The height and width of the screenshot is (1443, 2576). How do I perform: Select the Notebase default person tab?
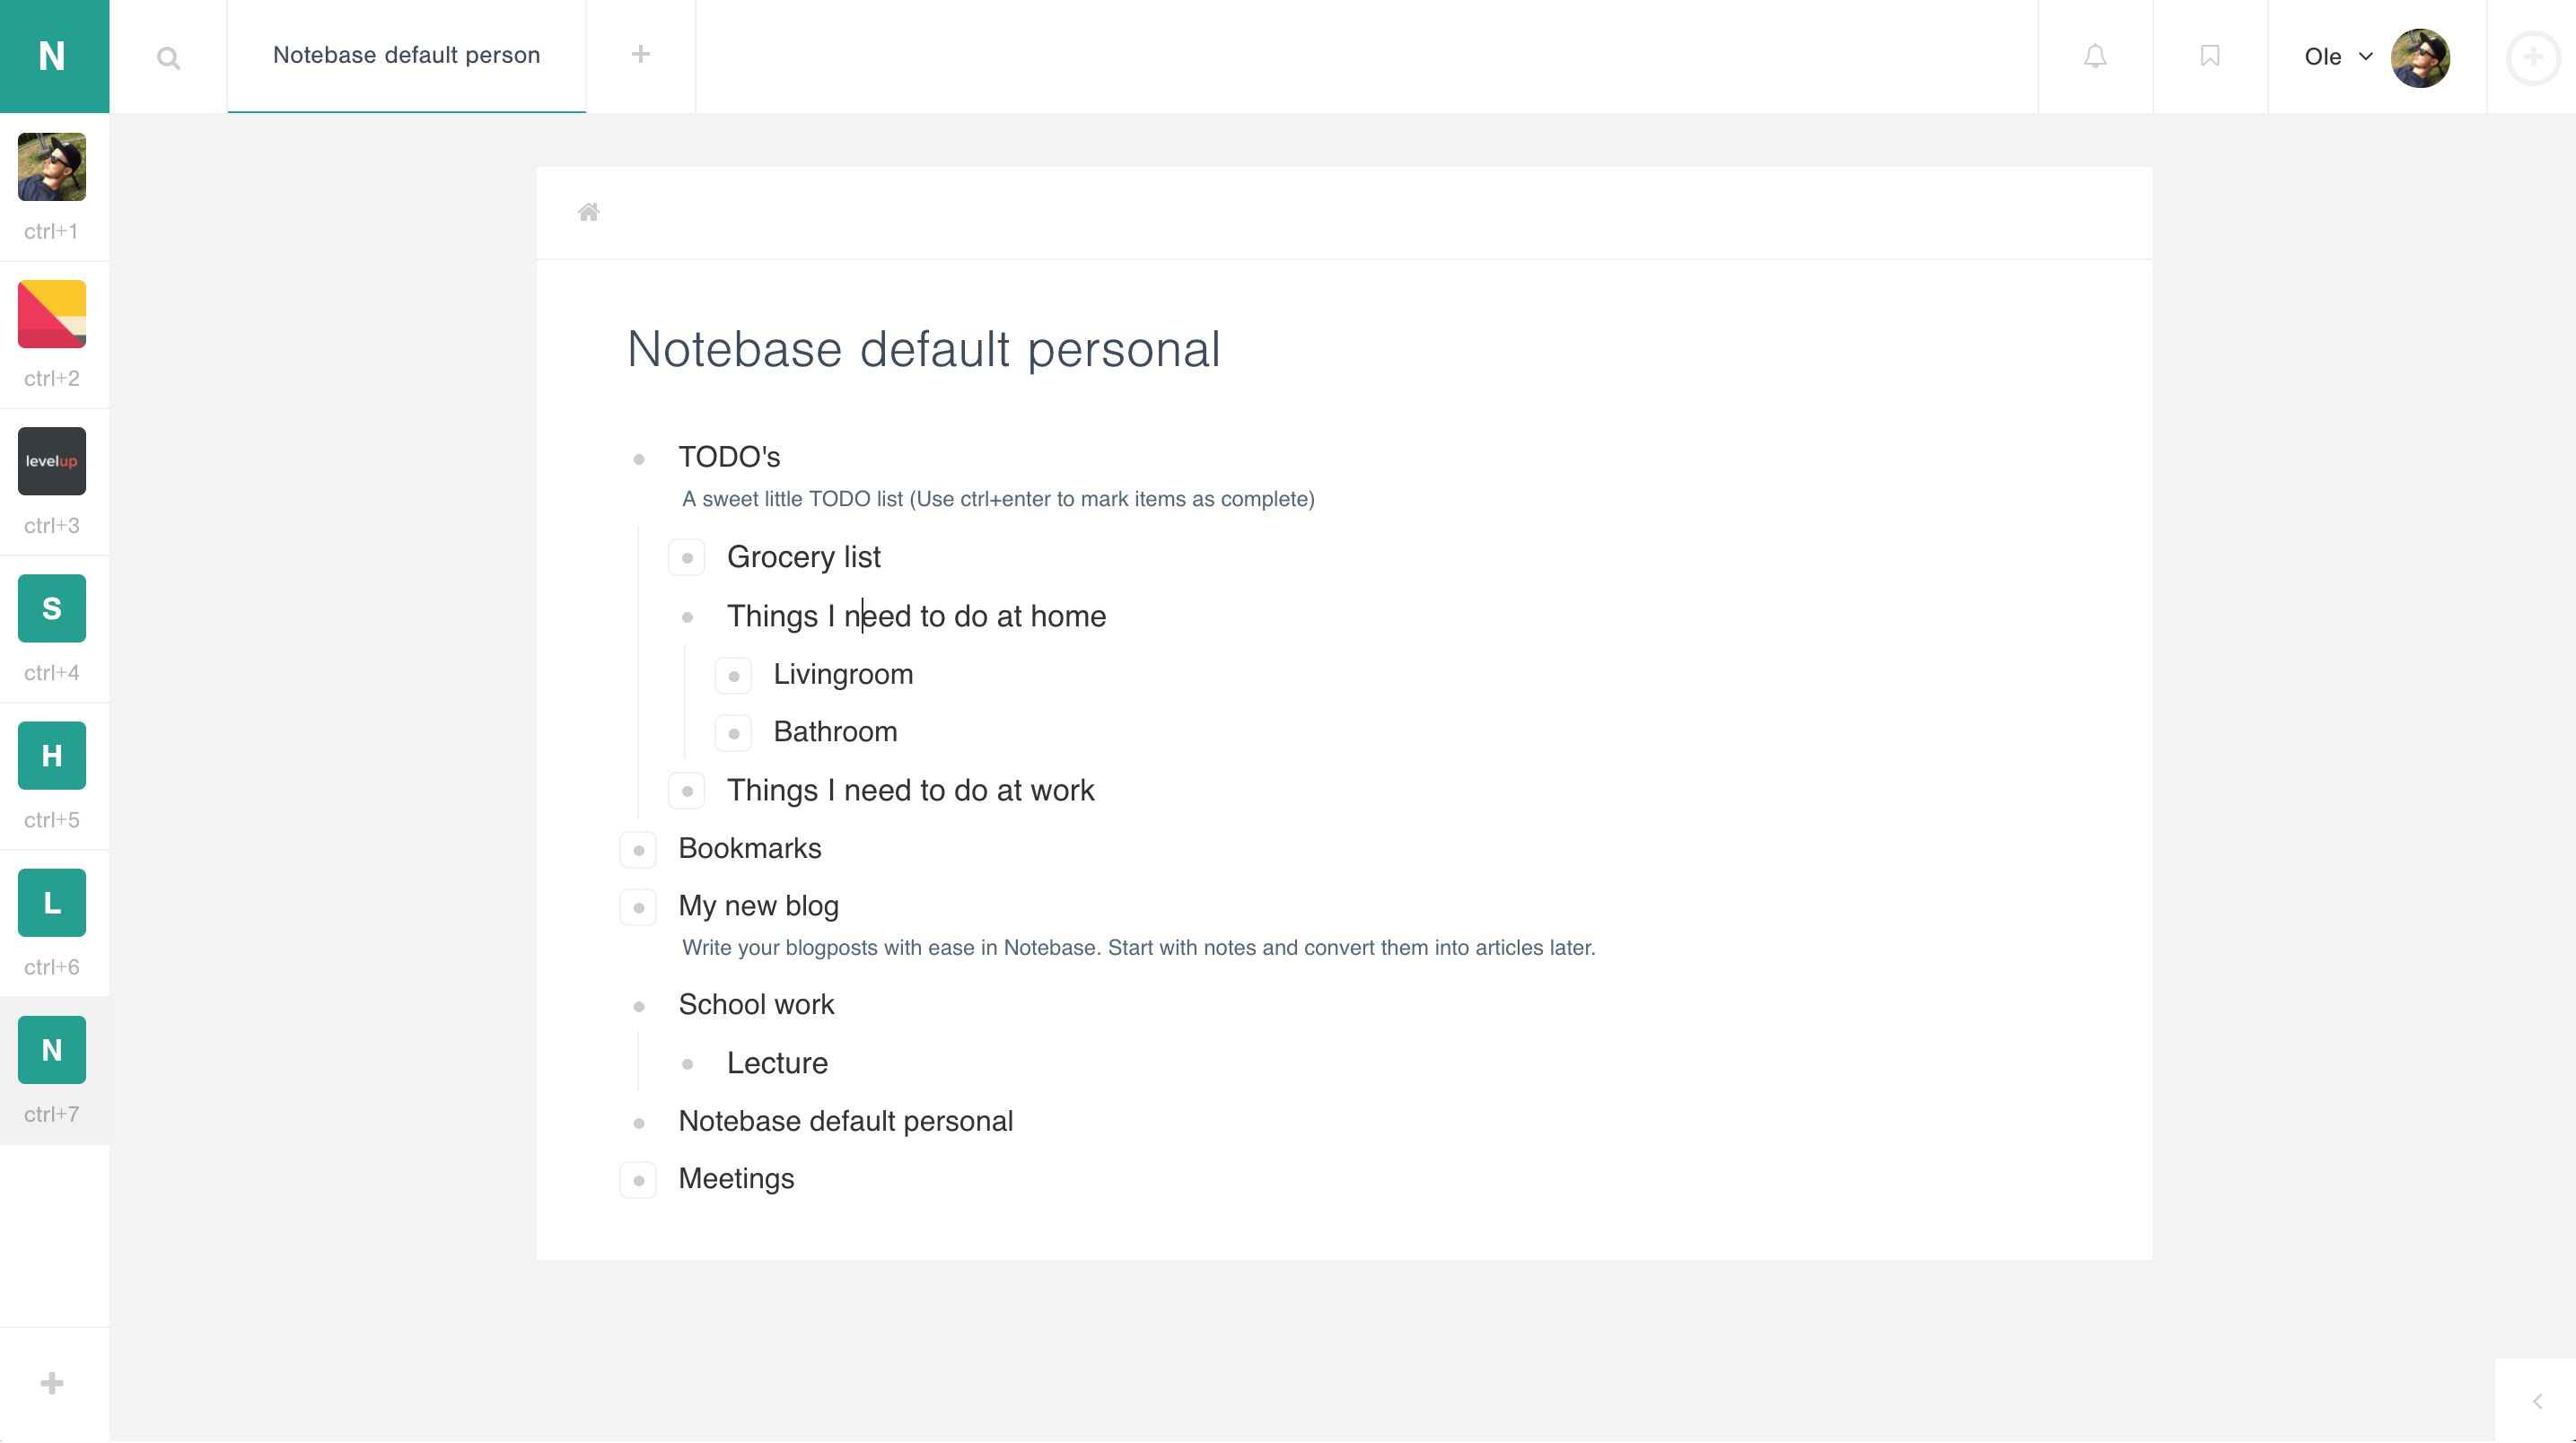click(406, 55)
